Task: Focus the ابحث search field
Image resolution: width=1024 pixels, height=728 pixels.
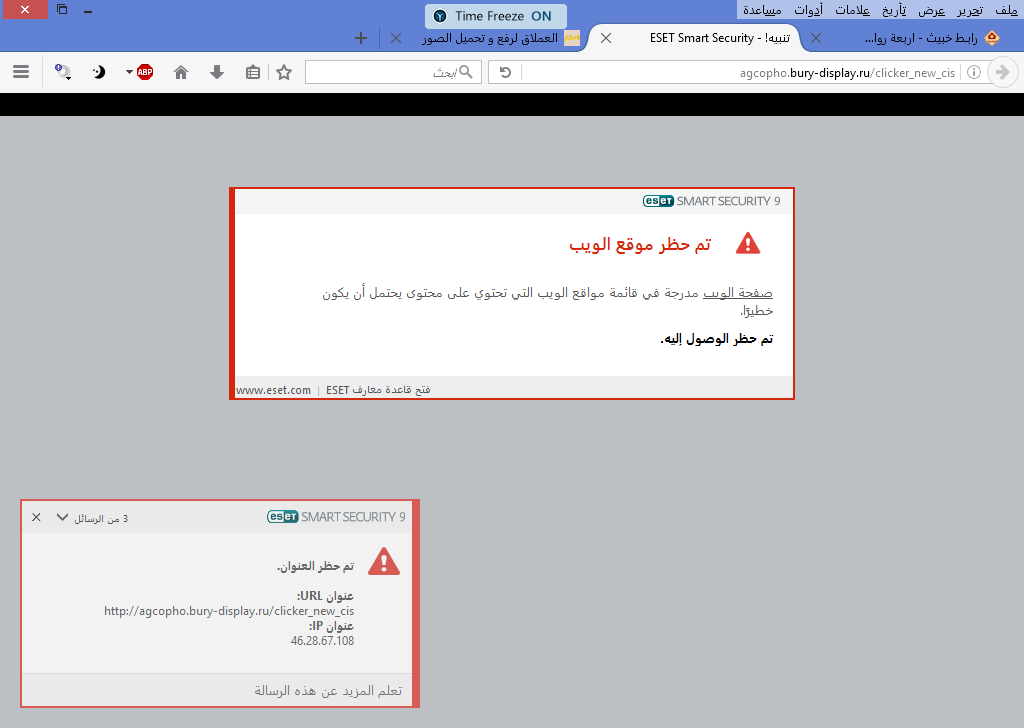Action: click(393, 72)
